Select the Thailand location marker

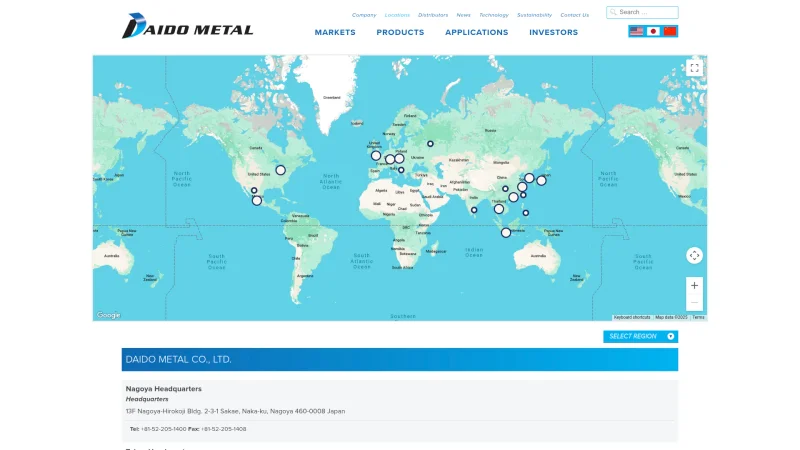[499, 209]
